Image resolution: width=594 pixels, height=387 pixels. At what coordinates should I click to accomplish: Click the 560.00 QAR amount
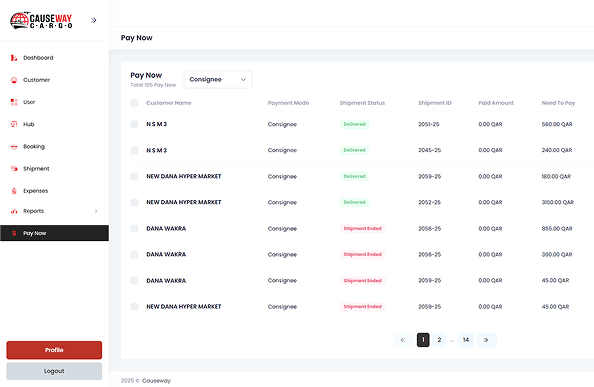557,124
